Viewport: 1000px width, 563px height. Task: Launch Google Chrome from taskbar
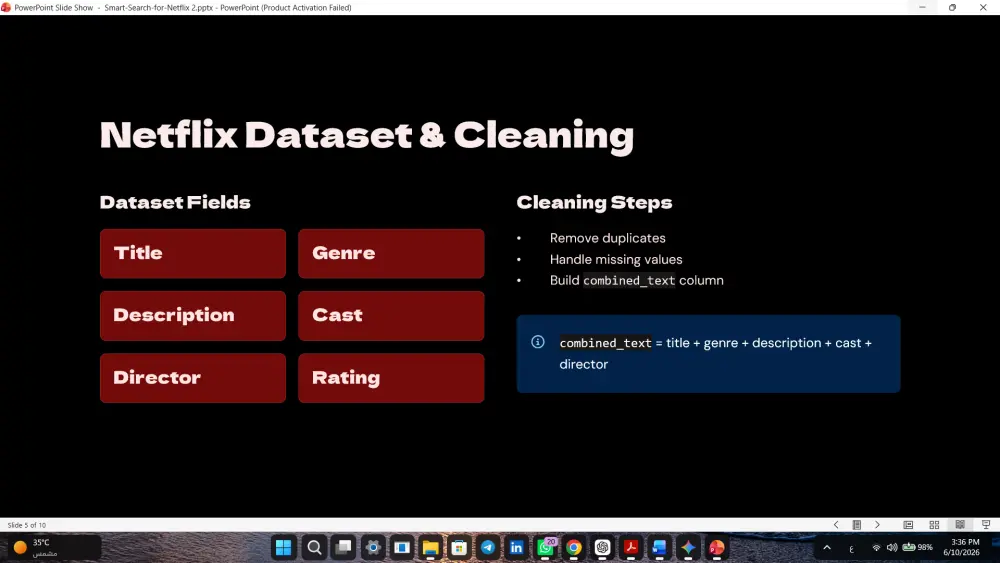click(574, 547)
